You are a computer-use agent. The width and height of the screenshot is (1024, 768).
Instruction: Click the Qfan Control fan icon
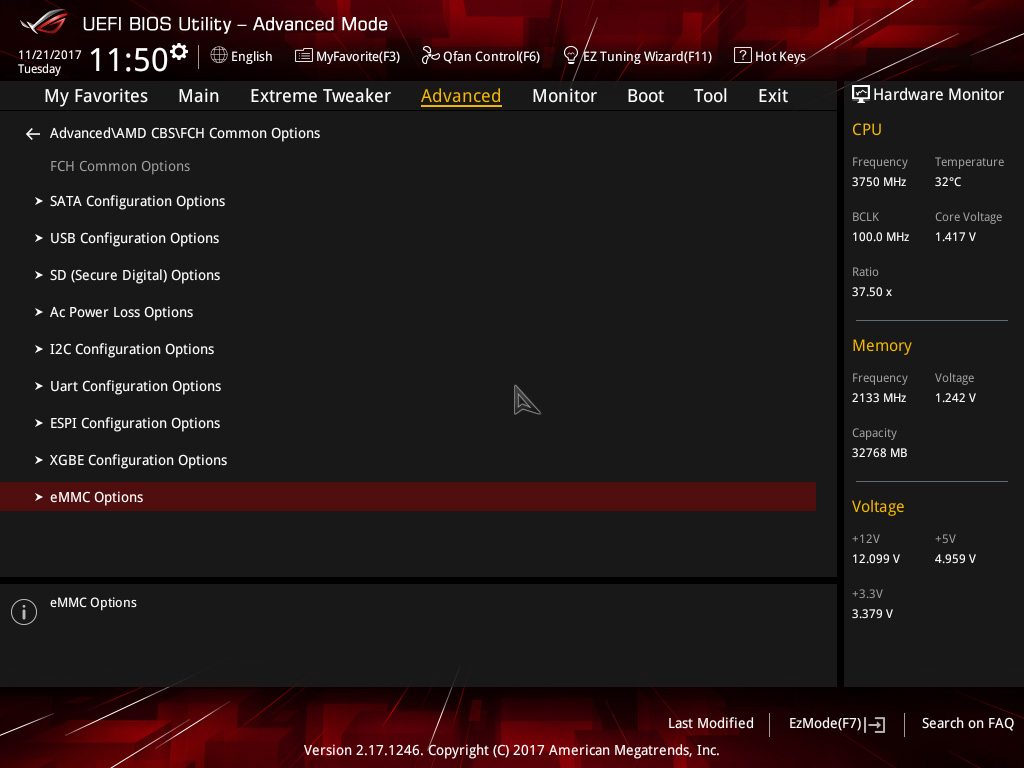430,56
